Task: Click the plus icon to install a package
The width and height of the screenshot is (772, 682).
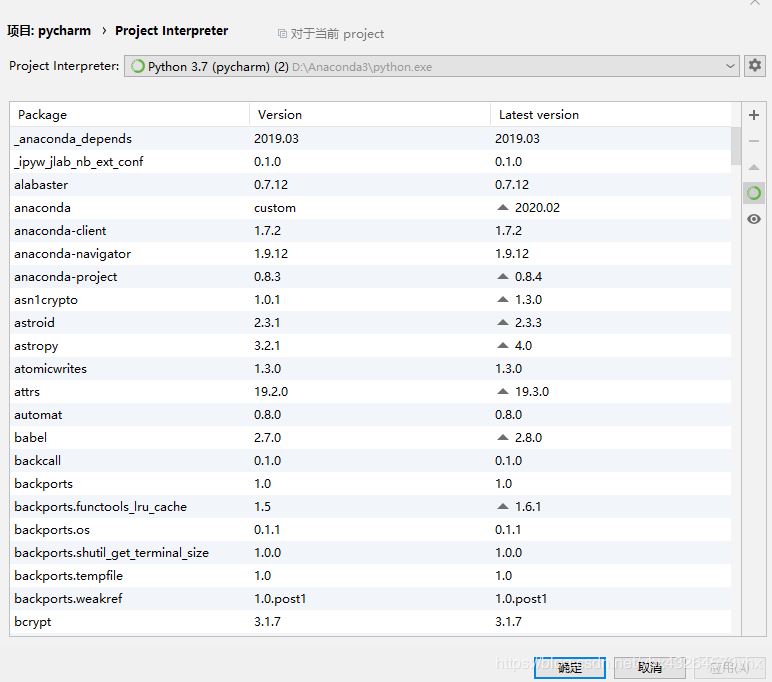Action: (754, 115)
